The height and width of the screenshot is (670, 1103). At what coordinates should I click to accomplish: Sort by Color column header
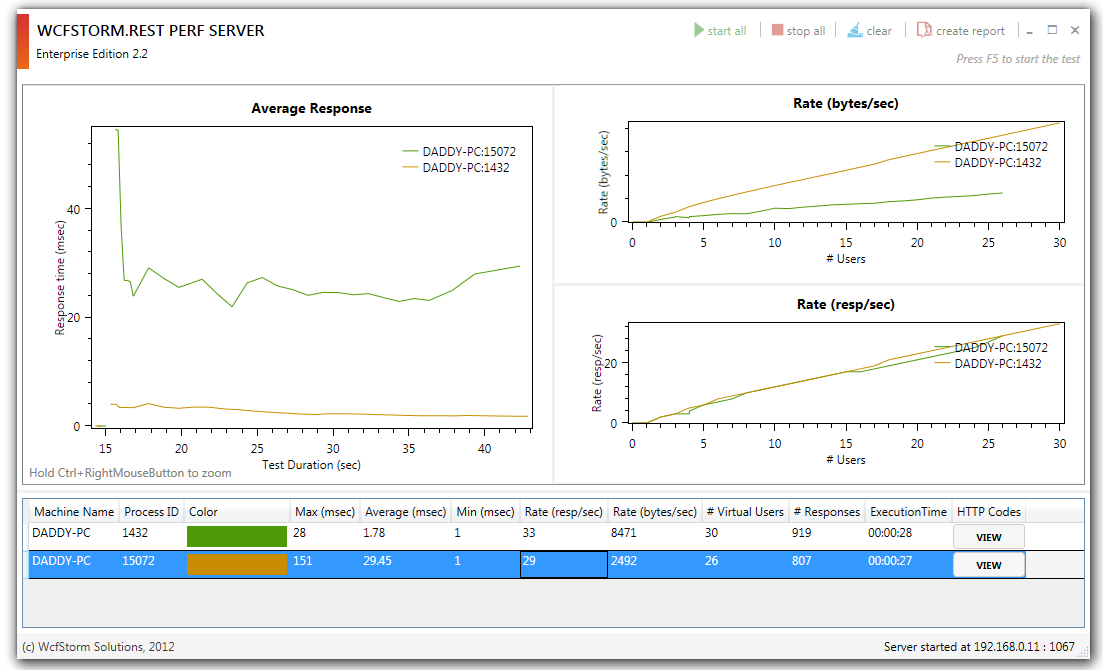click(237, 512)
